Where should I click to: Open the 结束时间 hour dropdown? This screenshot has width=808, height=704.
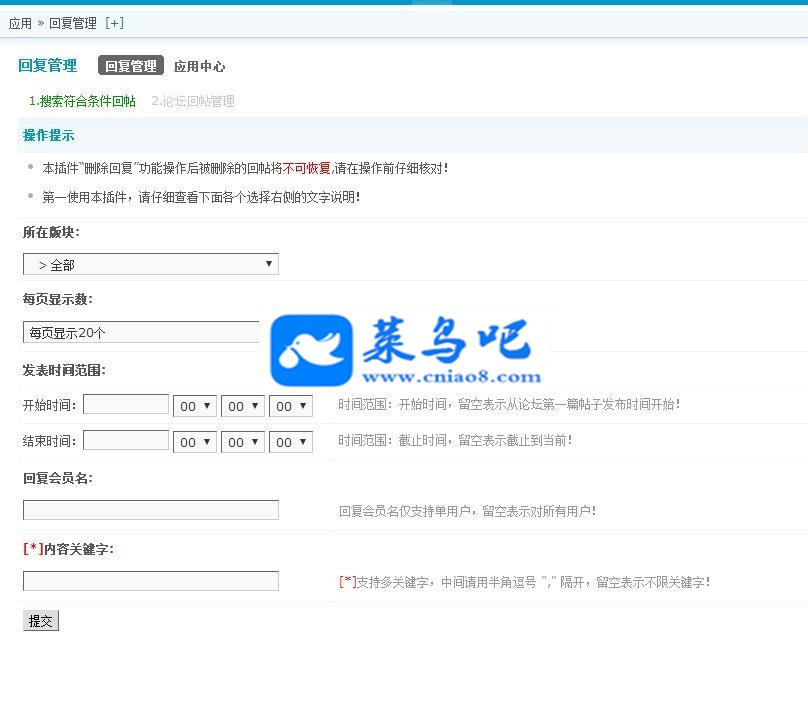click(195, 442)
